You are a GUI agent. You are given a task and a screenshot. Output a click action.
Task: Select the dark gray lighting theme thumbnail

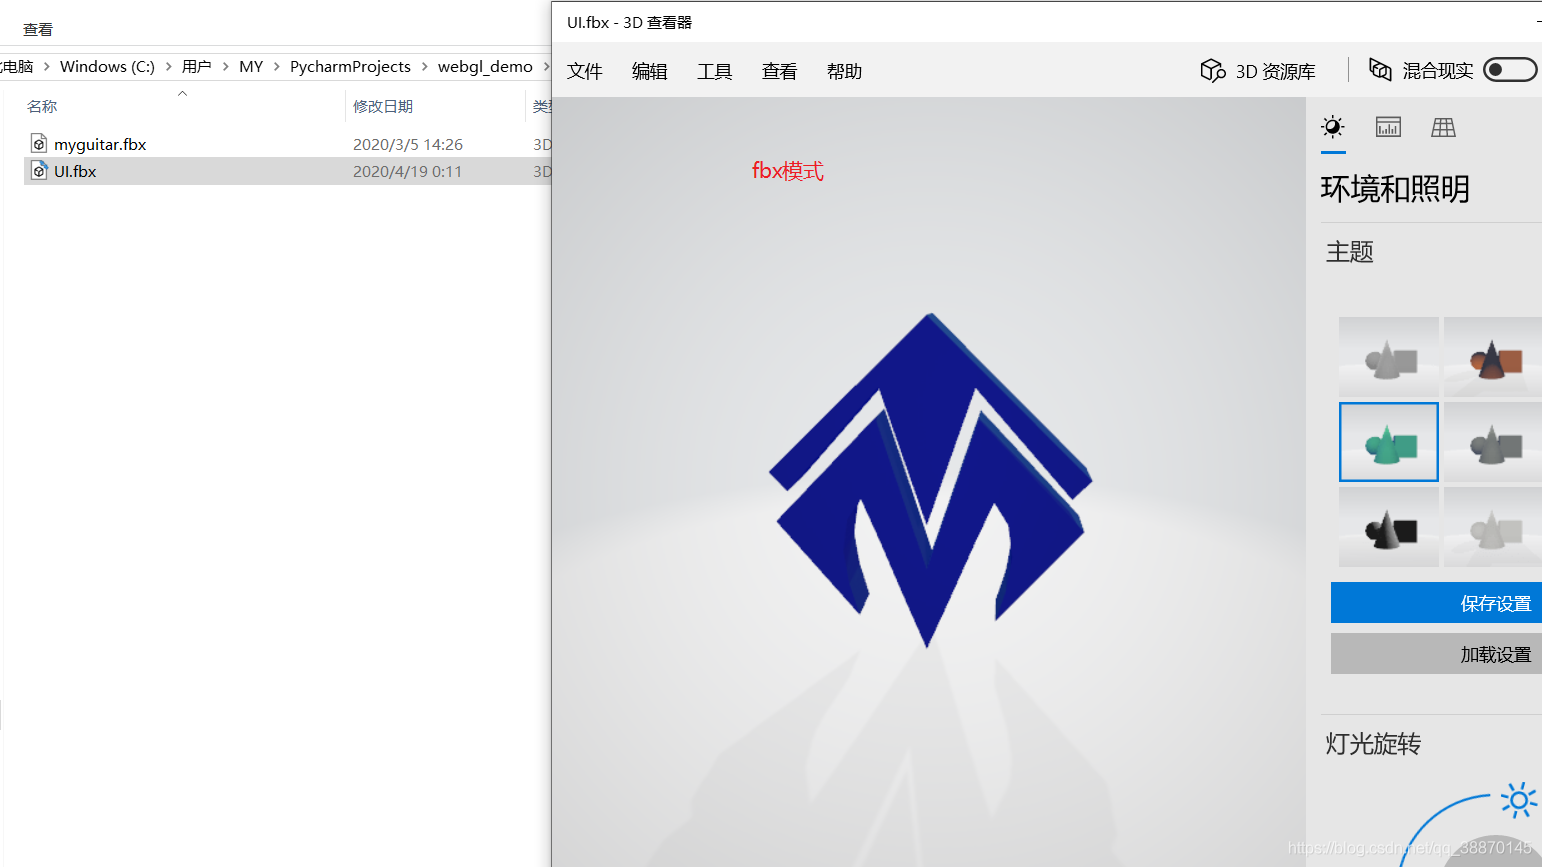[1493, 442]
